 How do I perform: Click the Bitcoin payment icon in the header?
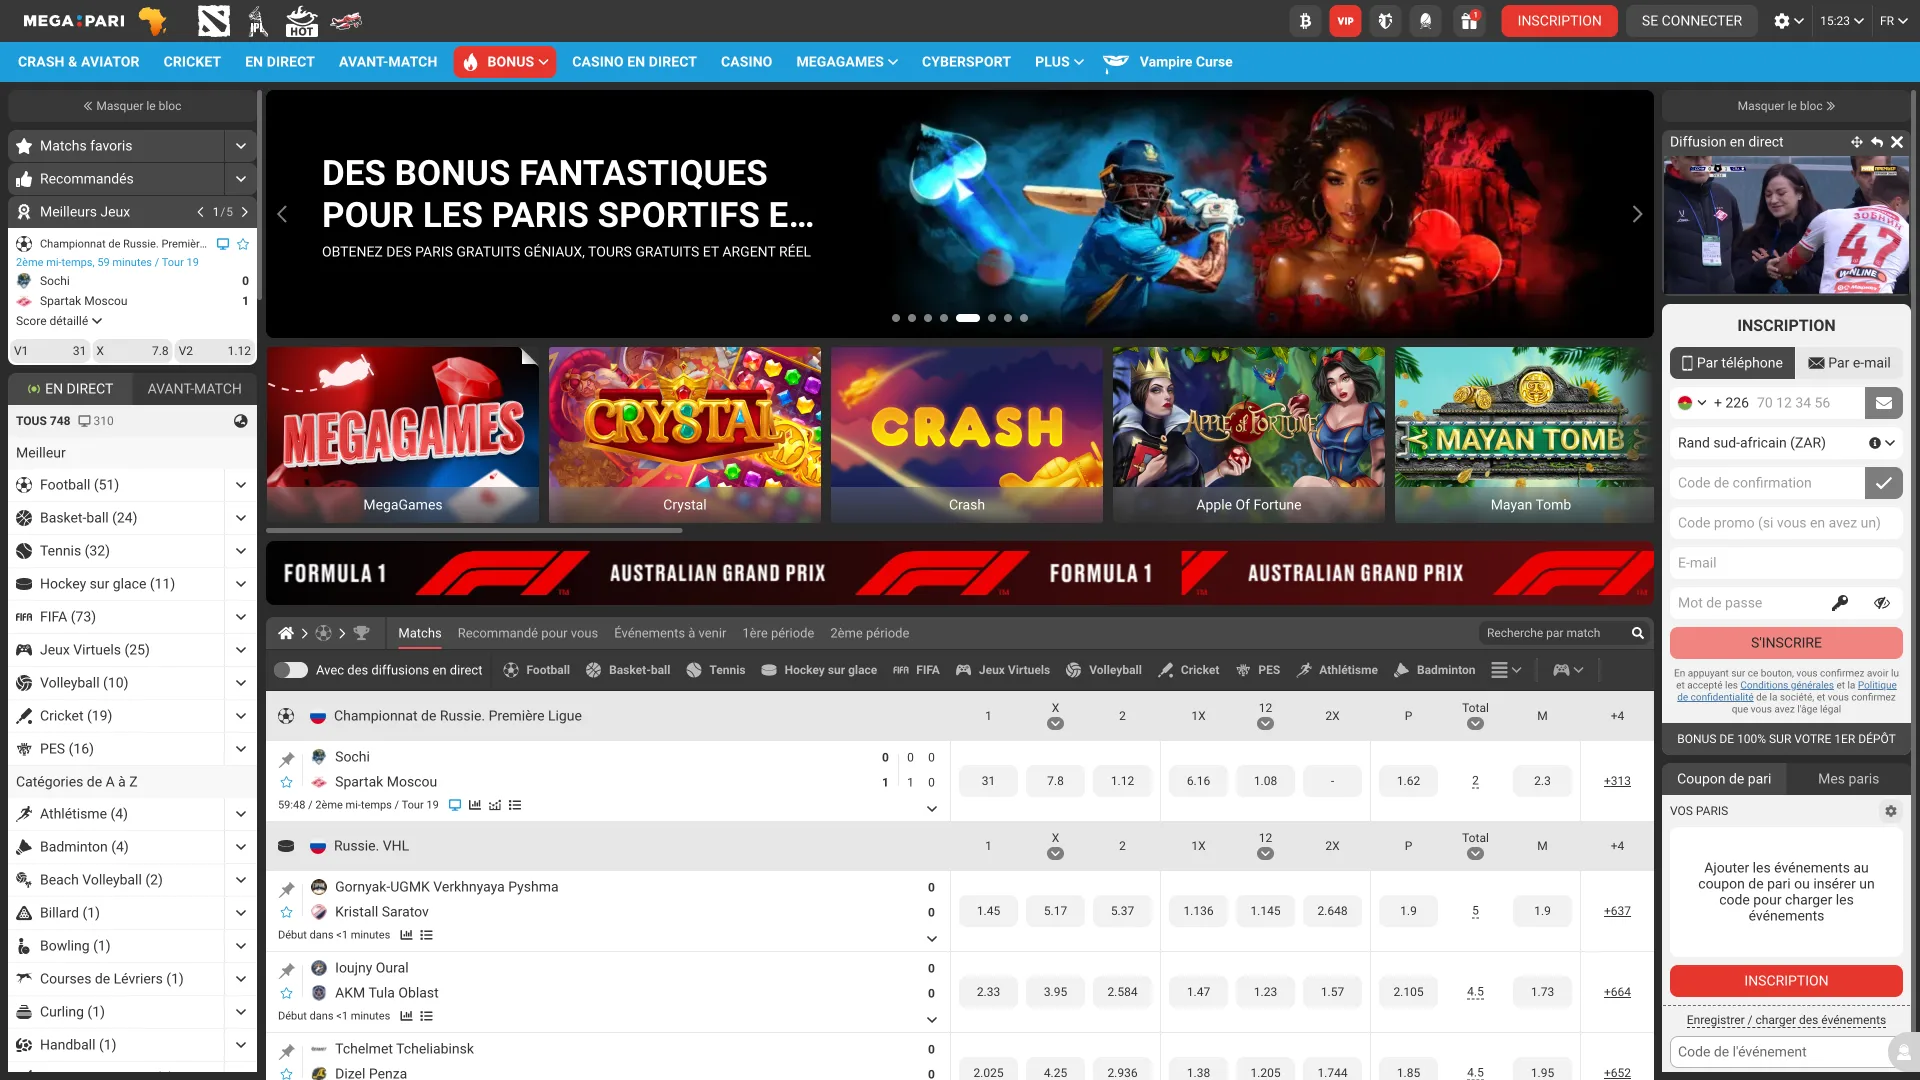[1305, 20]
